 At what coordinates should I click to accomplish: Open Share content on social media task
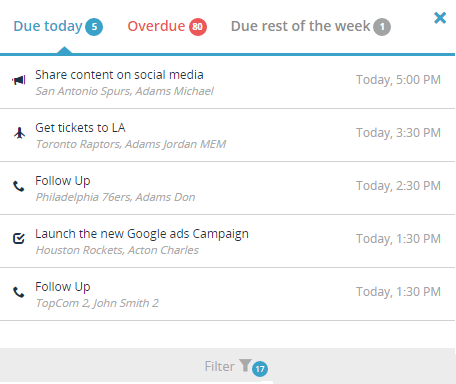(x=119, y=75)
